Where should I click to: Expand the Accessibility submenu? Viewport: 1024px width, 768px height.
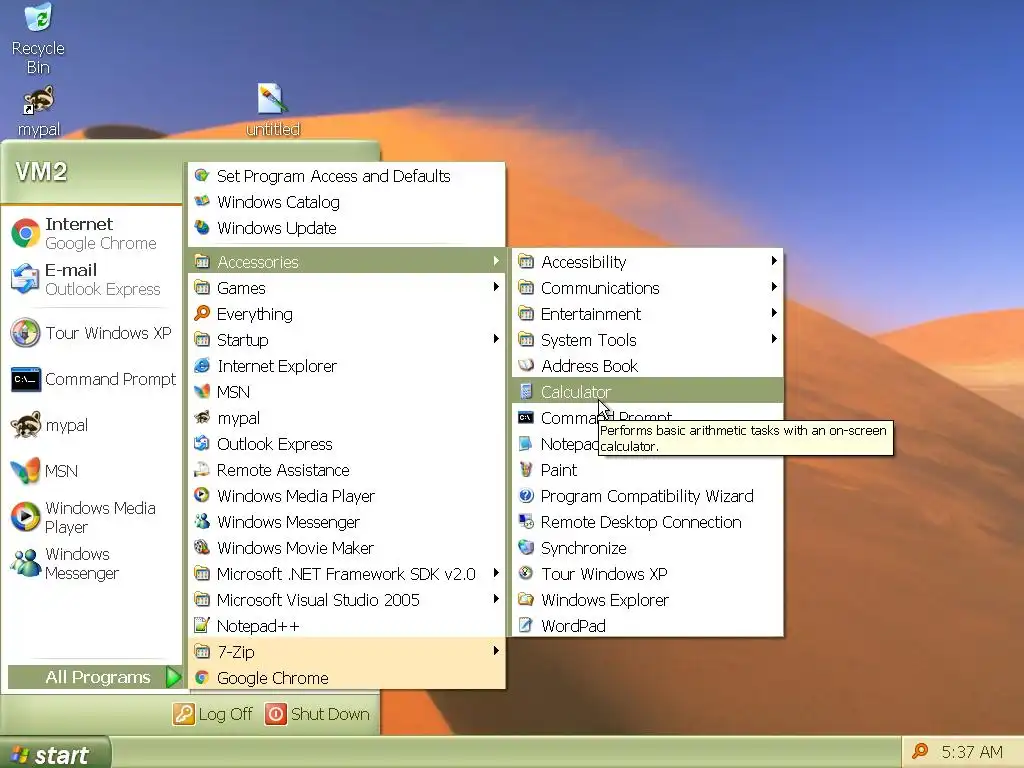tap(648, 261)
